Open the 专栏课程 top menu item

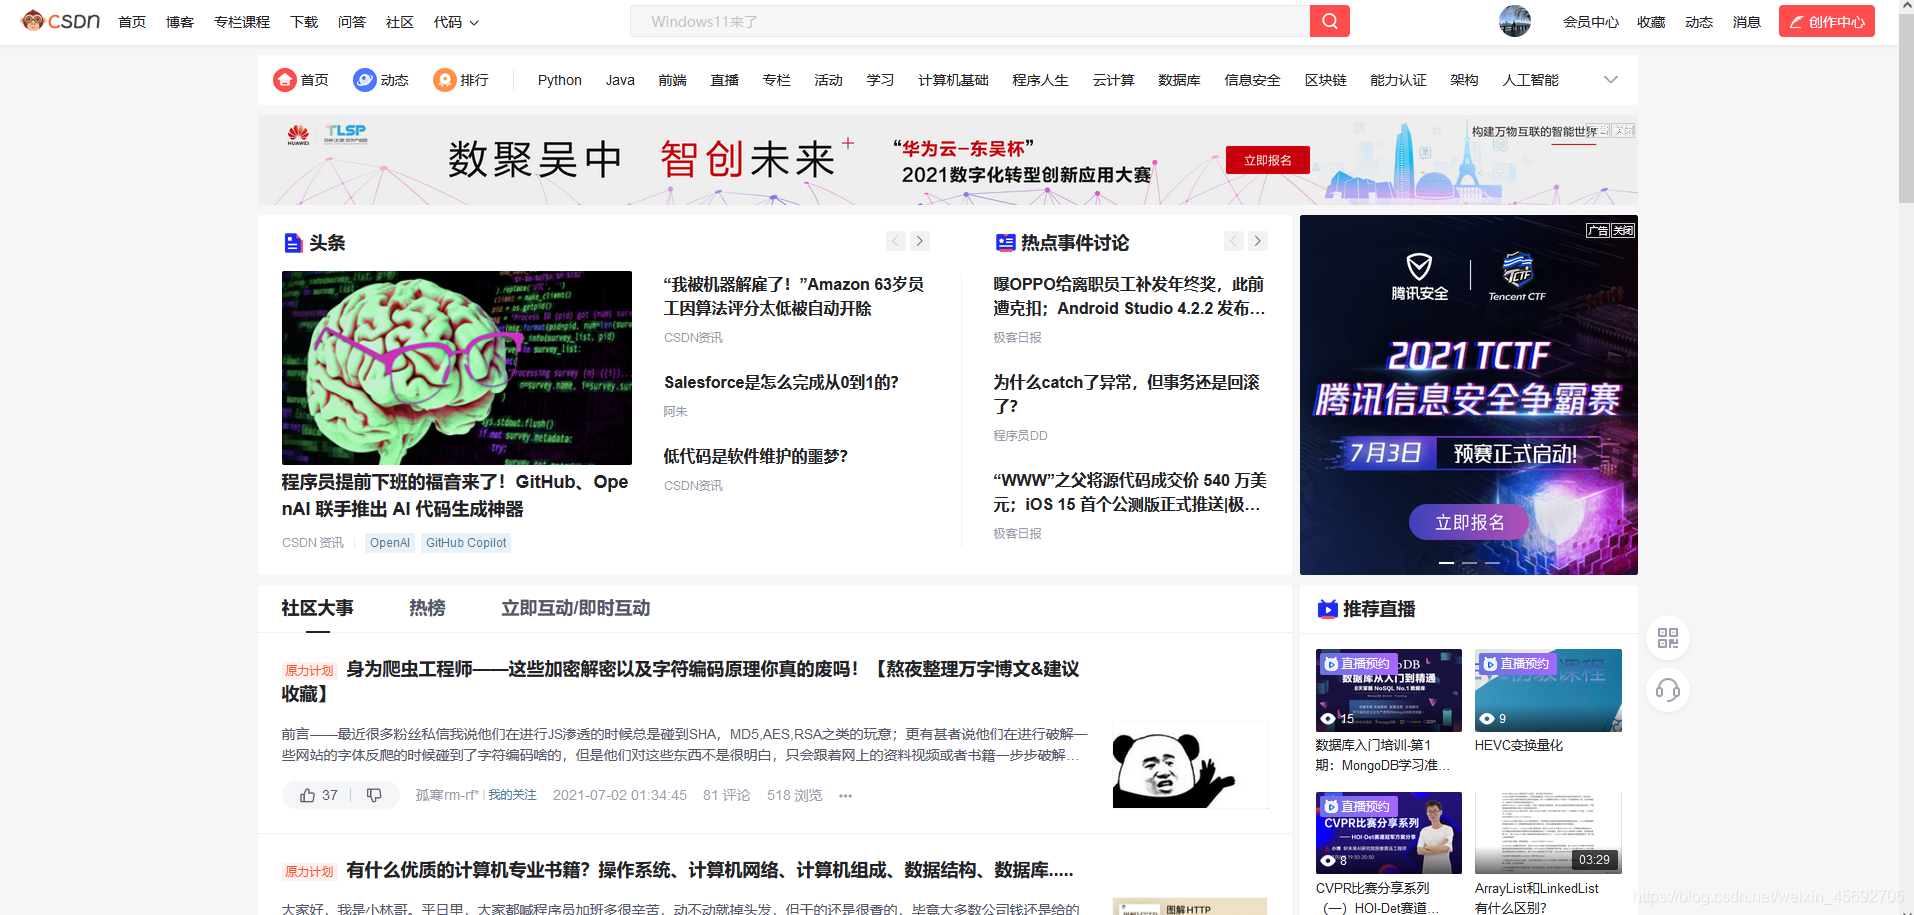242,22
